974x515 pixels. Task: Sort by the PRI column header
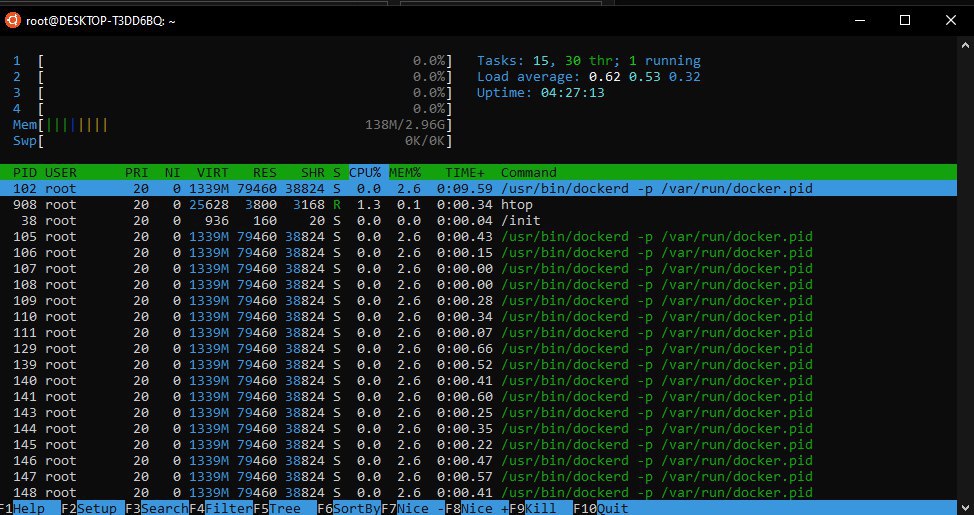[137, 172]
